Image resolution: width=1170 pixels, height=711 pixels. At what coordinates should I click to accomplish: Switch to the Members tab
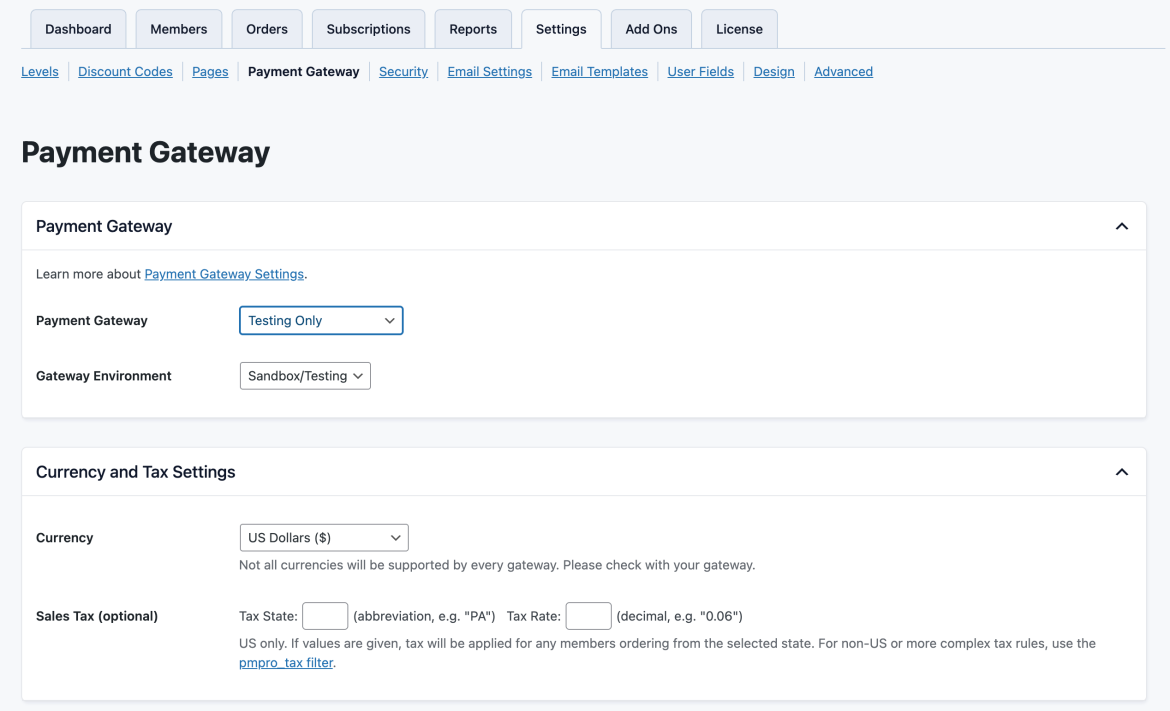coord(179,29)
